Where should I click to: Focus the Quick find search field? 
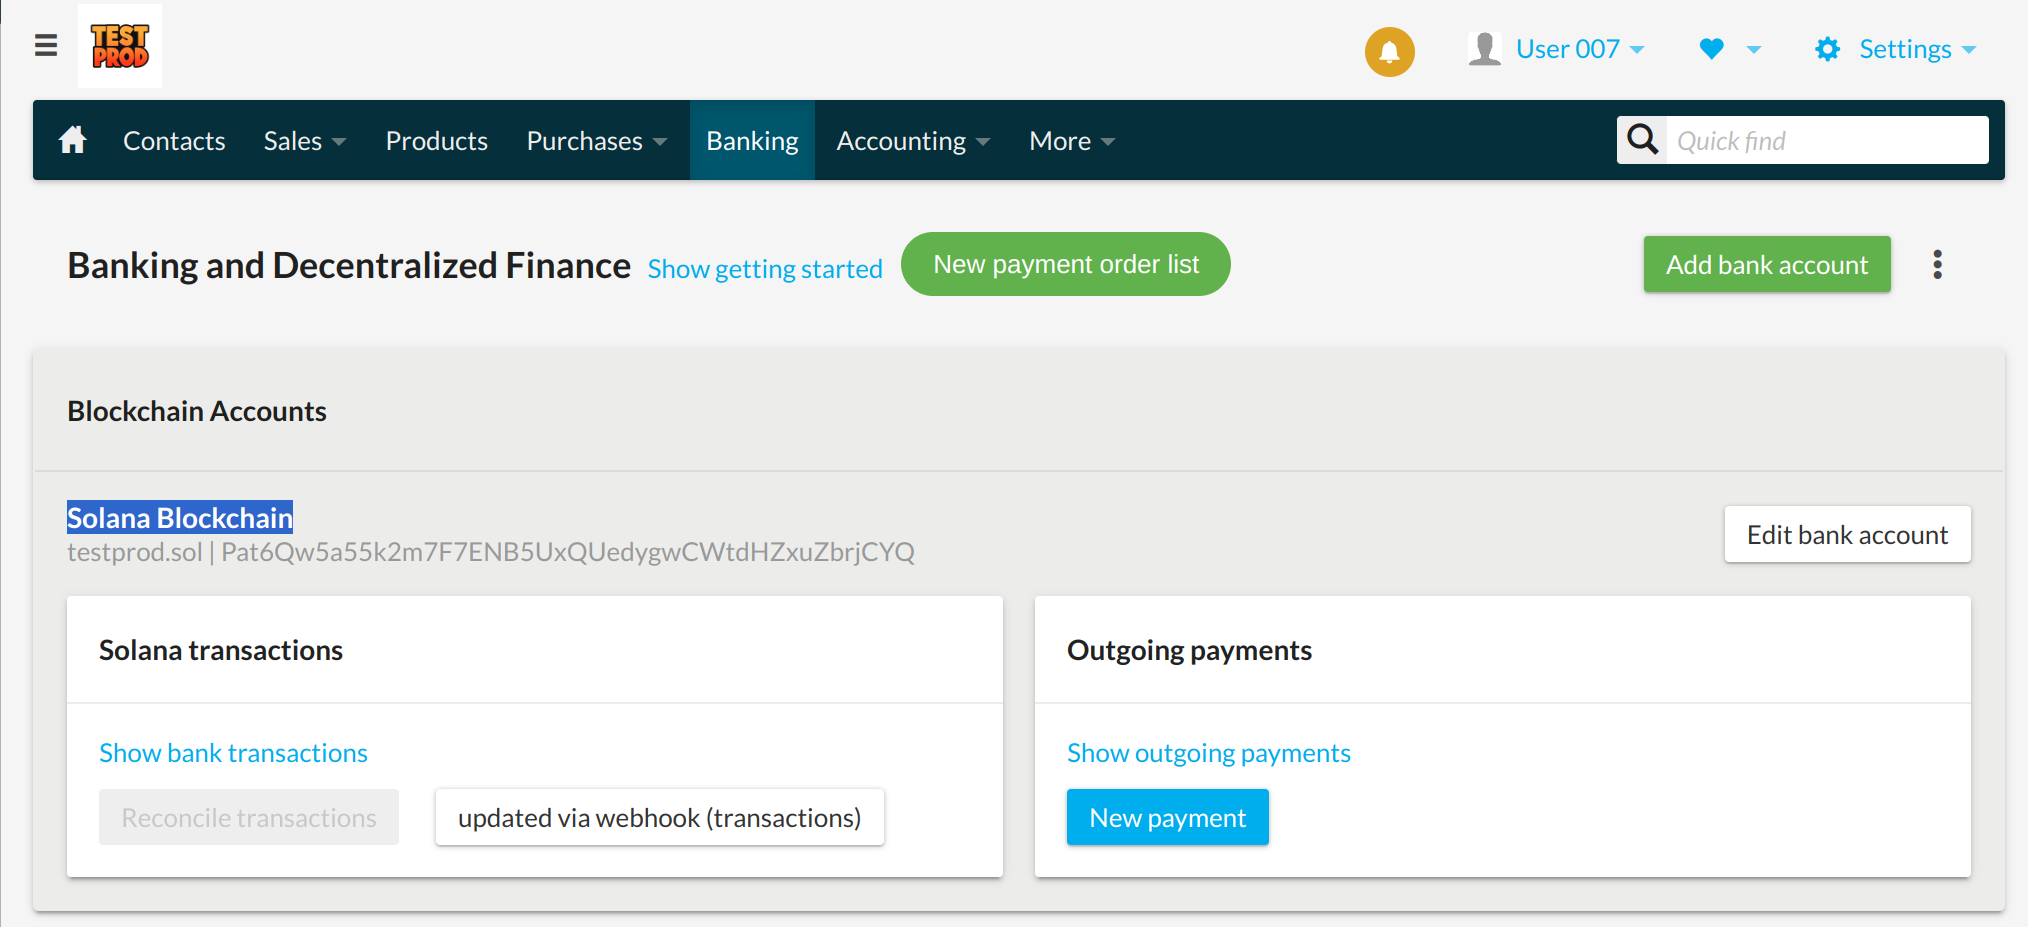coord(1827,140)
